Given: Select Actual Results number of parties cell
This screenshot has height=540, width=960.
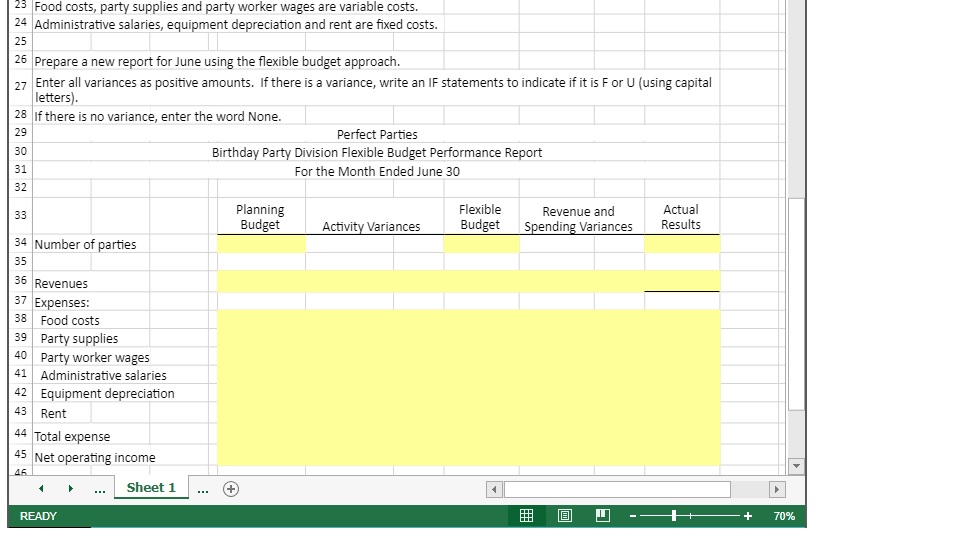Looking at the screenshot, I should (x=682, y=244).
